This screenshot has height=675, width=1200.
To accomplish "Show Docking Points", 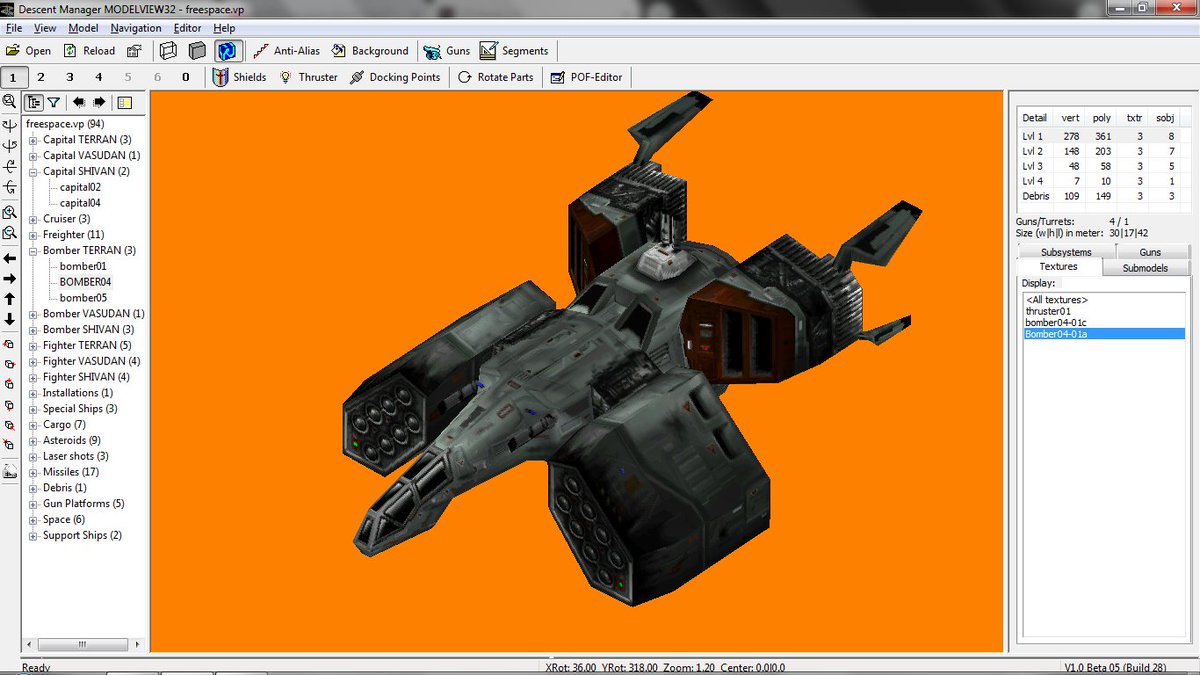I will tap(395, 77).
